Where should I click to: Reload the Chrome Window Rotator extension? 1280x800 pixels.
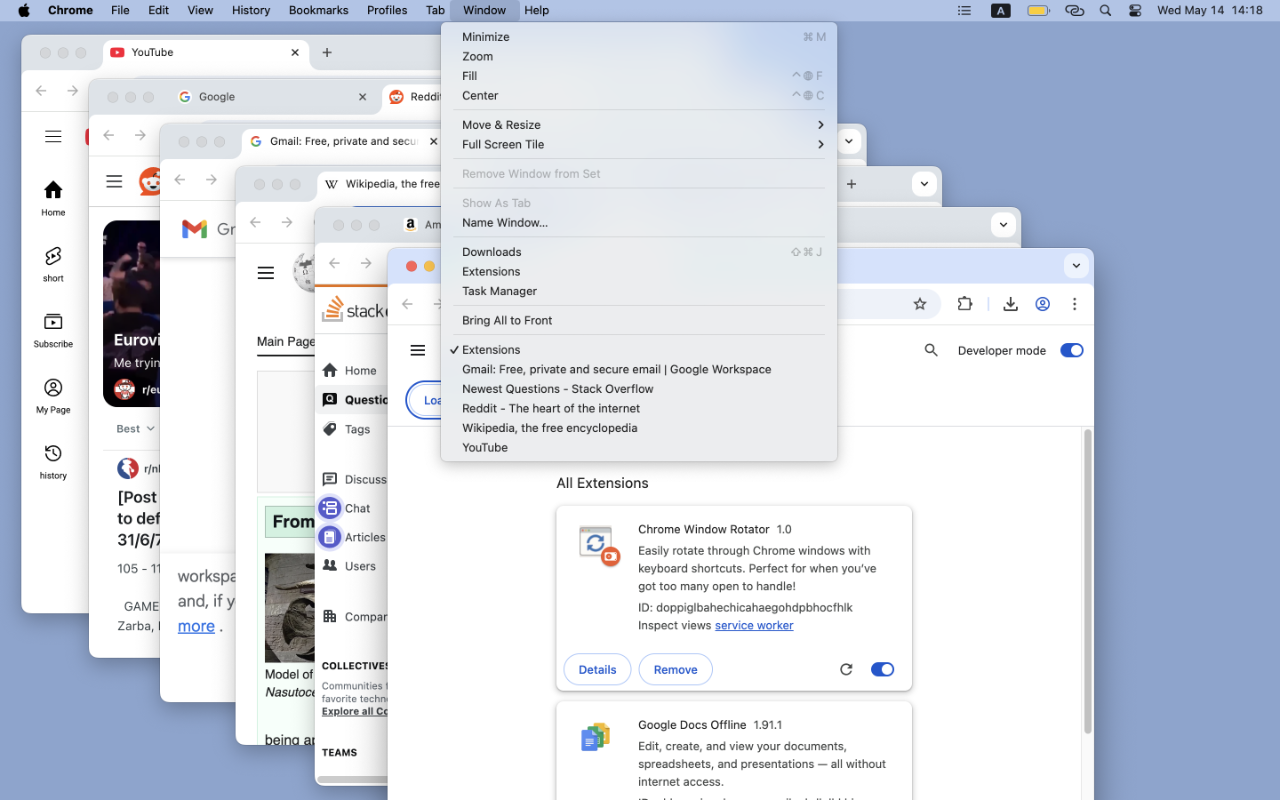(x=846, y=669)
